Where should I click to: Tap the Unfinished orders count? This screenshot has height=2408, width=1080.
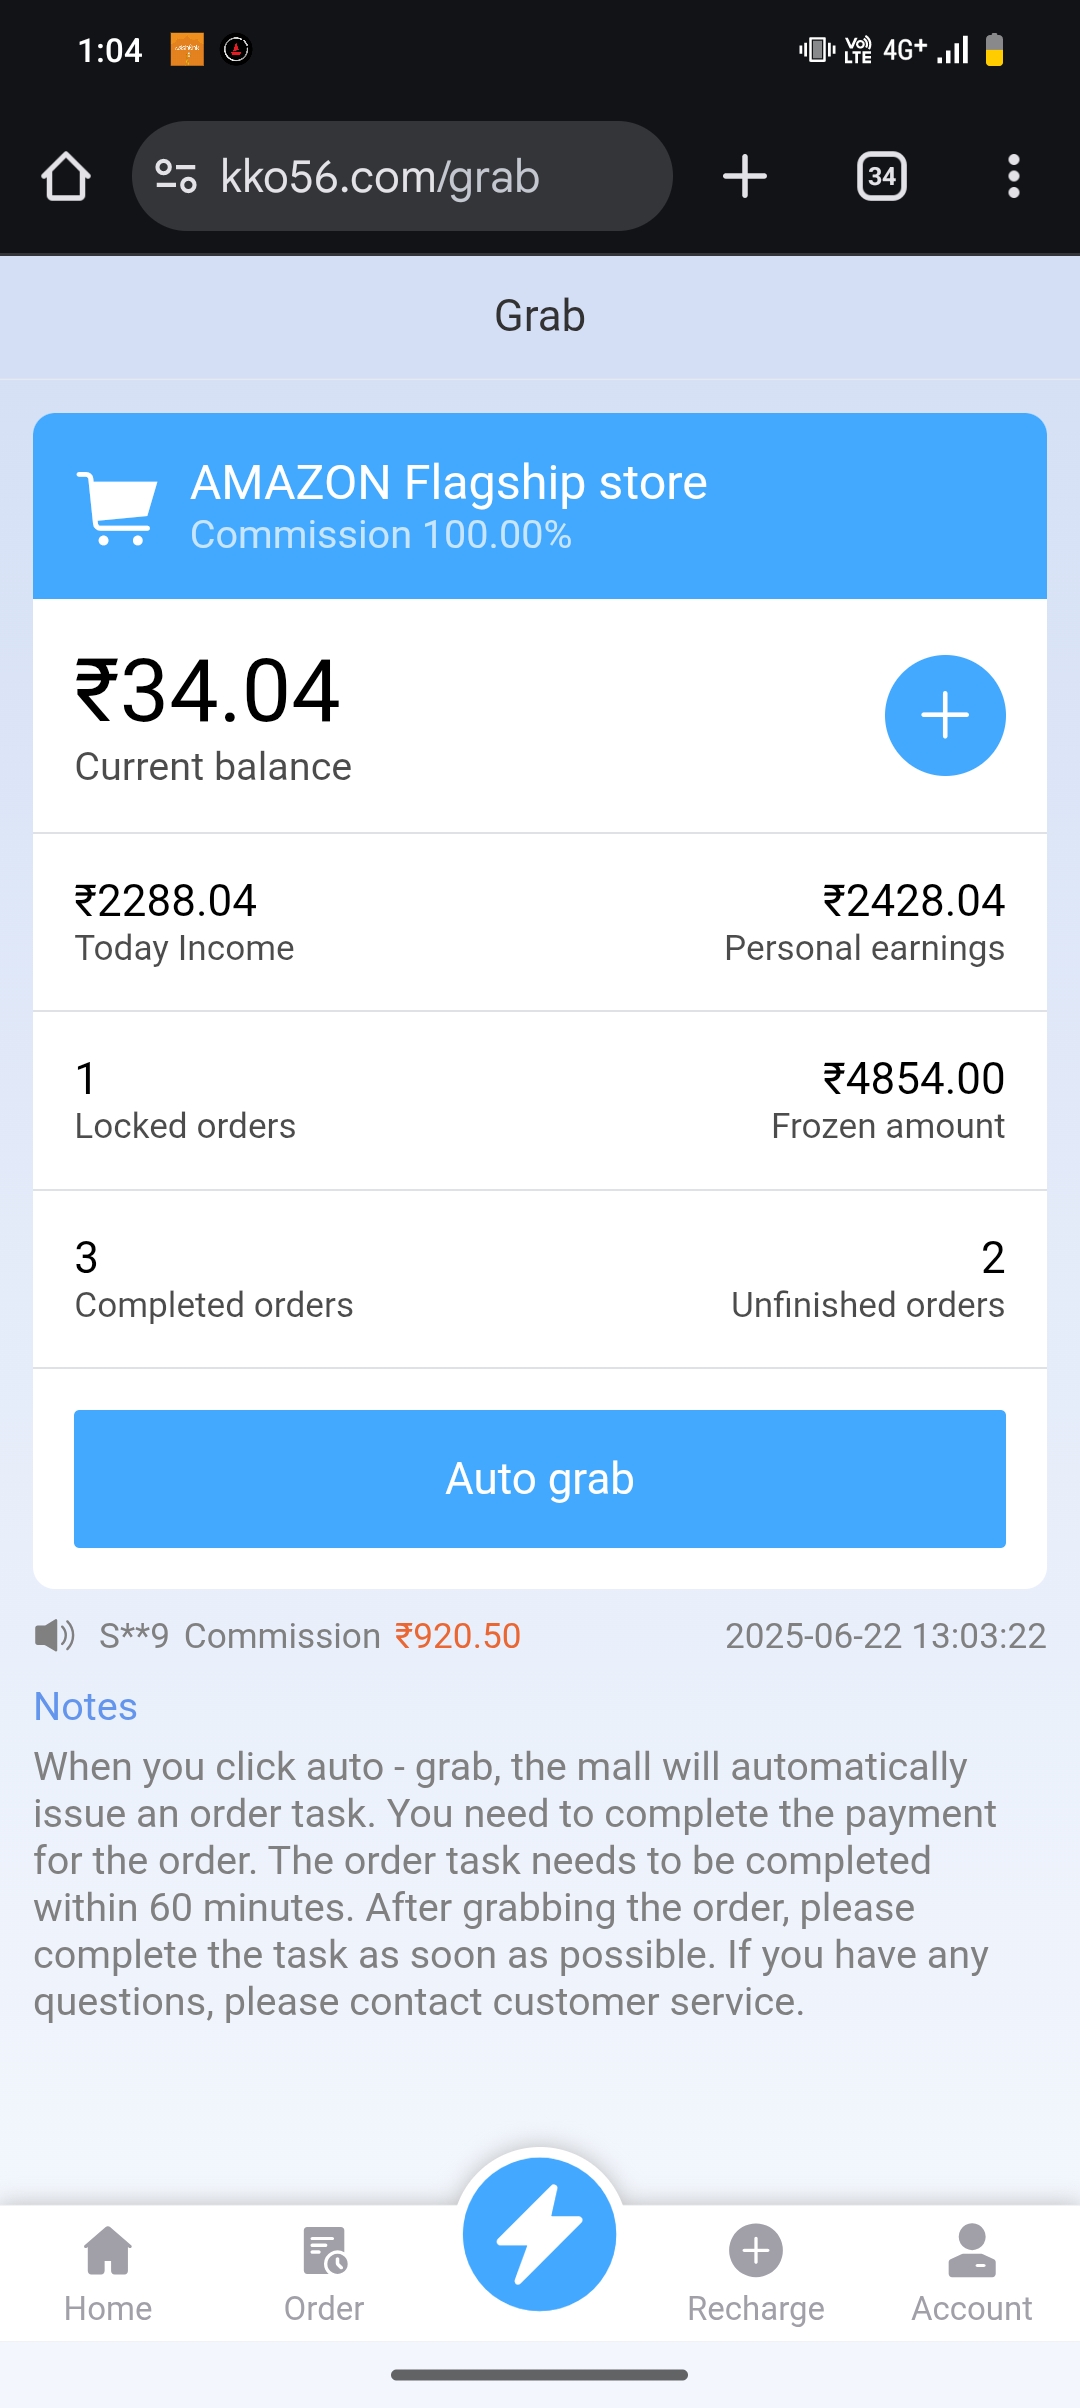coord(992,1258)
